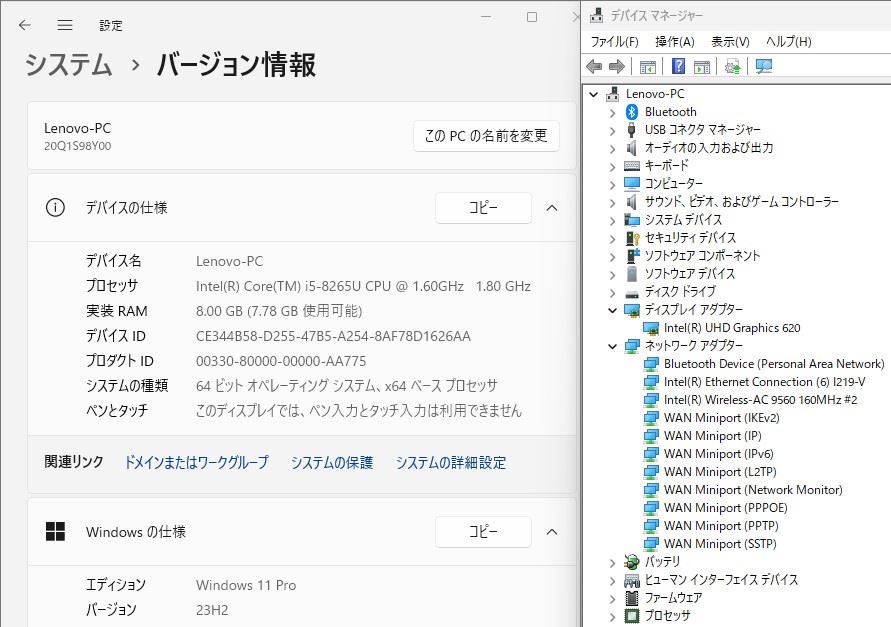Collapse the ネットワーク アダプター node

612,346
